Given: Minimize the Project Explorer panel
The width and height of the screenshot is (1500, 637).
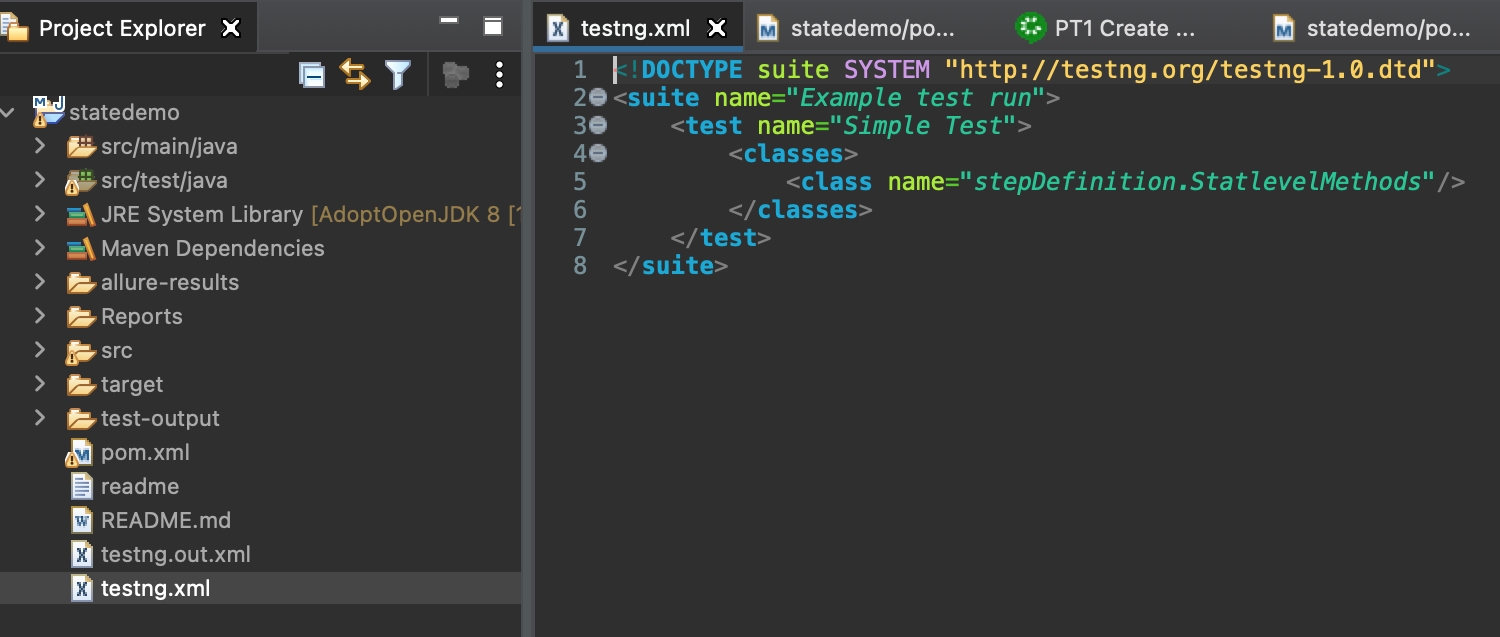Looking at the screenshot, I should (449, 22).
